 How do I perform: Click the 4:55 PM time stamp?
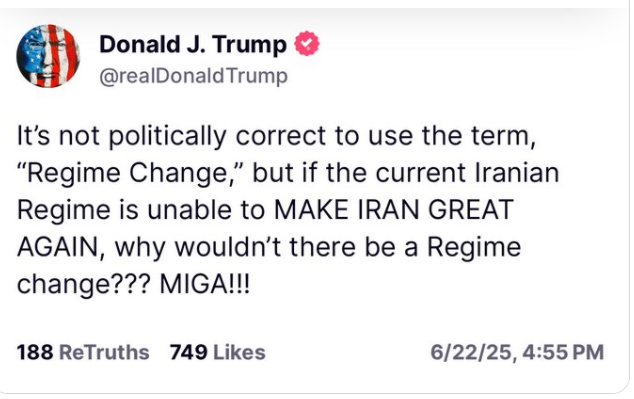click(x=563, y=352)
